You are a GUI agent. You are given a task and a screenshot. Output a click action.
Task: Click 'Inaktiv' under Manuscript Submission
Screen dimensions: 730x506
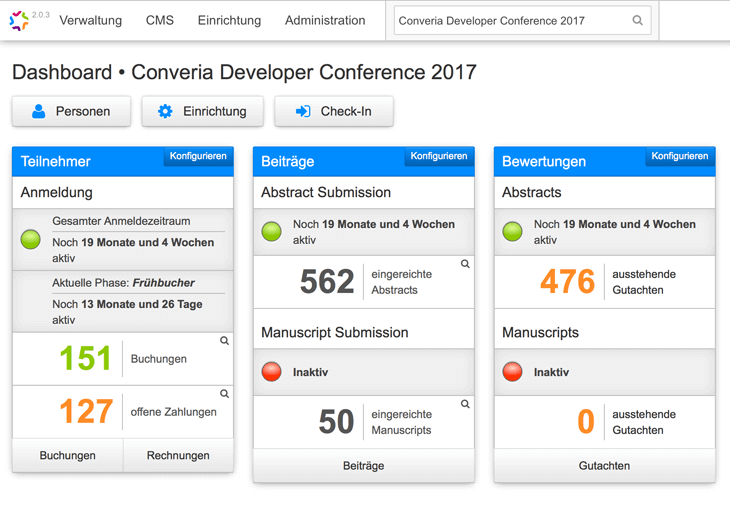[311, 372]
